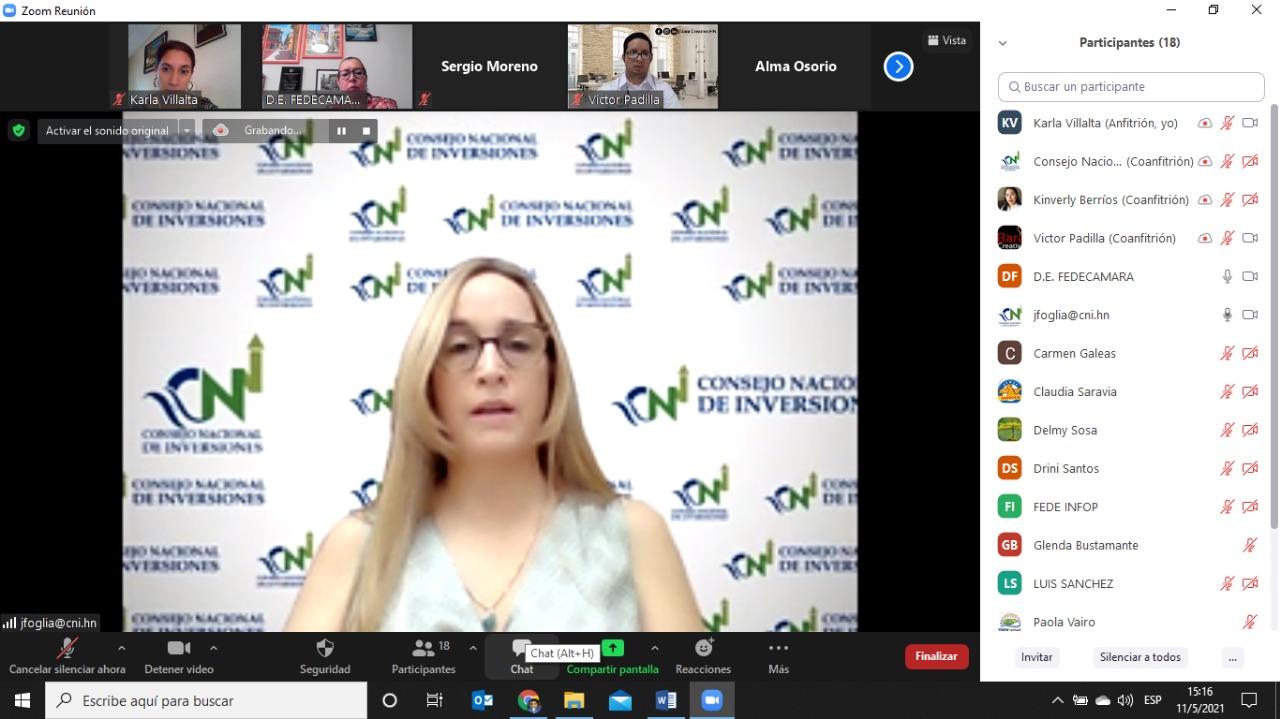The height and width of the screenshot is (719, 1280).
Task: Click Victor Padilla muted microphone icon
Action: tap(1227, 238)
